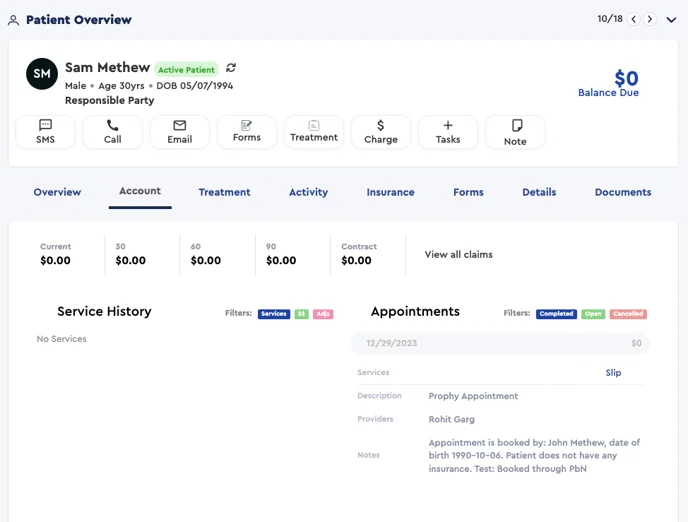This screenshot has height=522, width=688.
Task: Toggle the Completed appointments filter
Action: (x=556, y=314)
